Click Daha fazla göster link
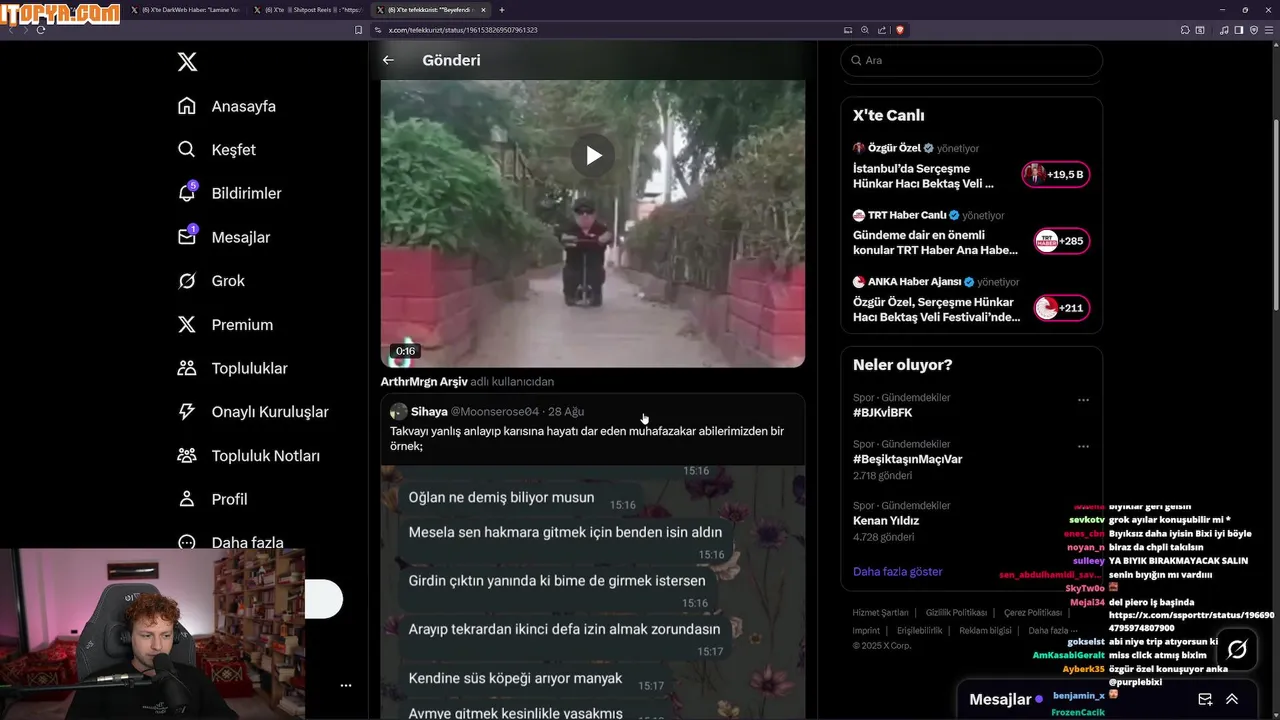The width and height of the screenshot is (1280, 720). tap(898, 572)
